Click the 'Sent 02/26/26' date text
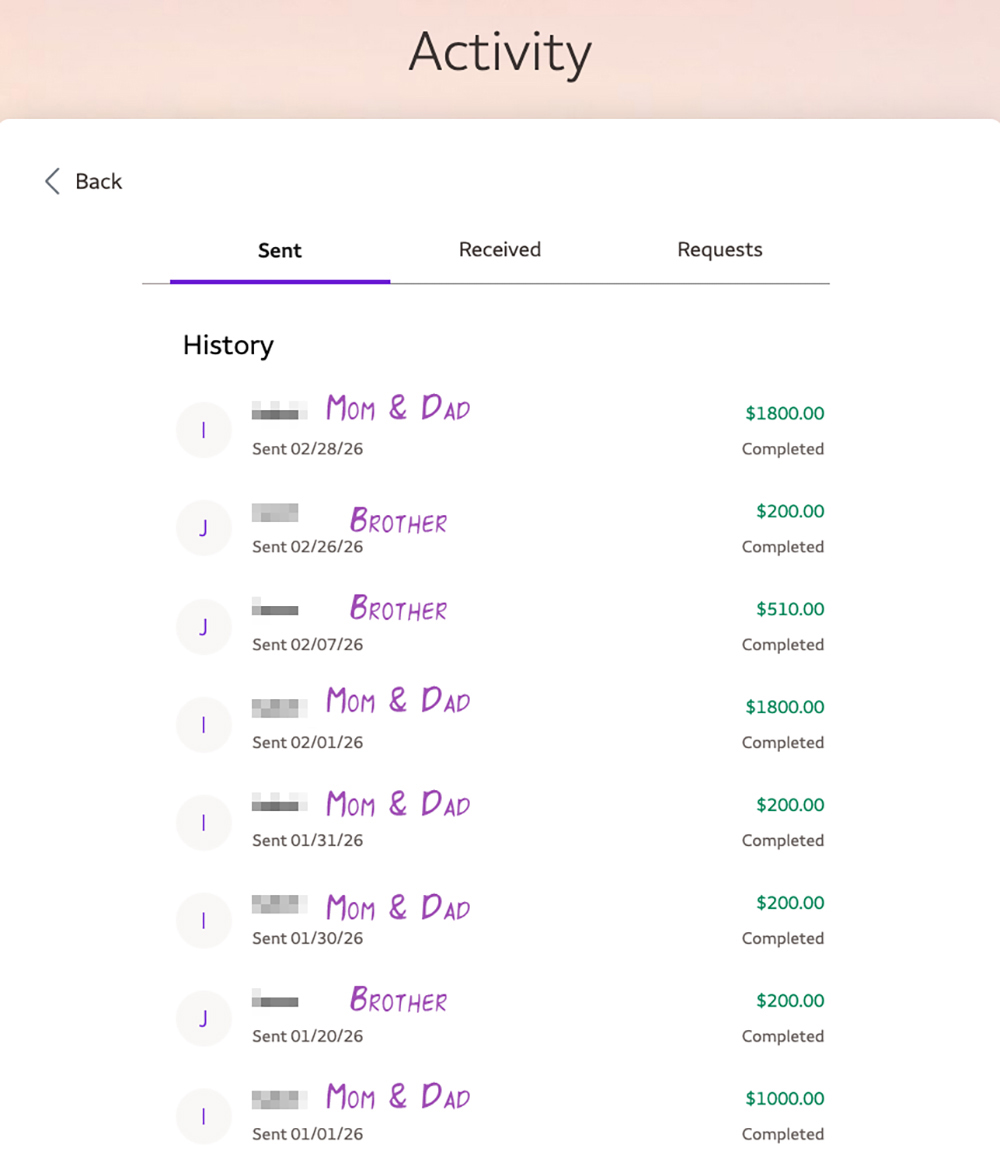Viewport: 1000px width, 1161px height. tap(307, 546)
